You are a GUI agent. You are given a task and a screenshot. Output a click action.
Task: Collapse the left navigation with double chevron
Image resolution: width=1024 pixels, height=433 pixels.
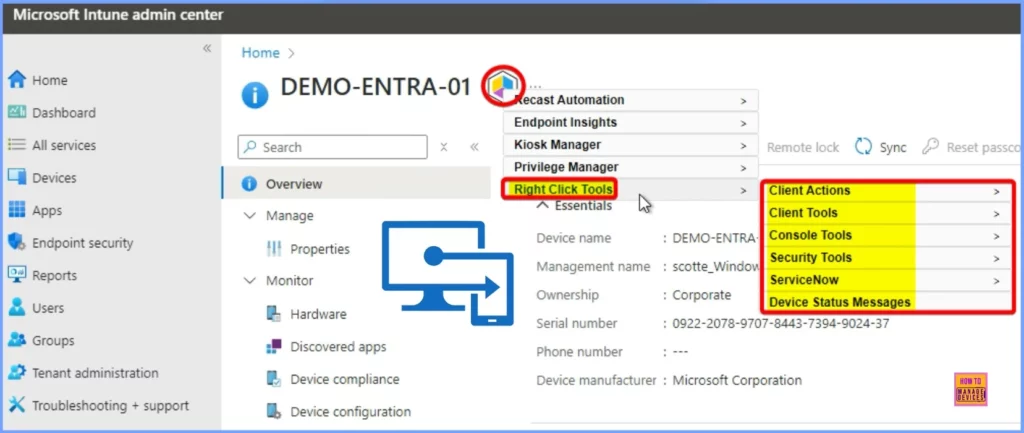coord(207,48)
